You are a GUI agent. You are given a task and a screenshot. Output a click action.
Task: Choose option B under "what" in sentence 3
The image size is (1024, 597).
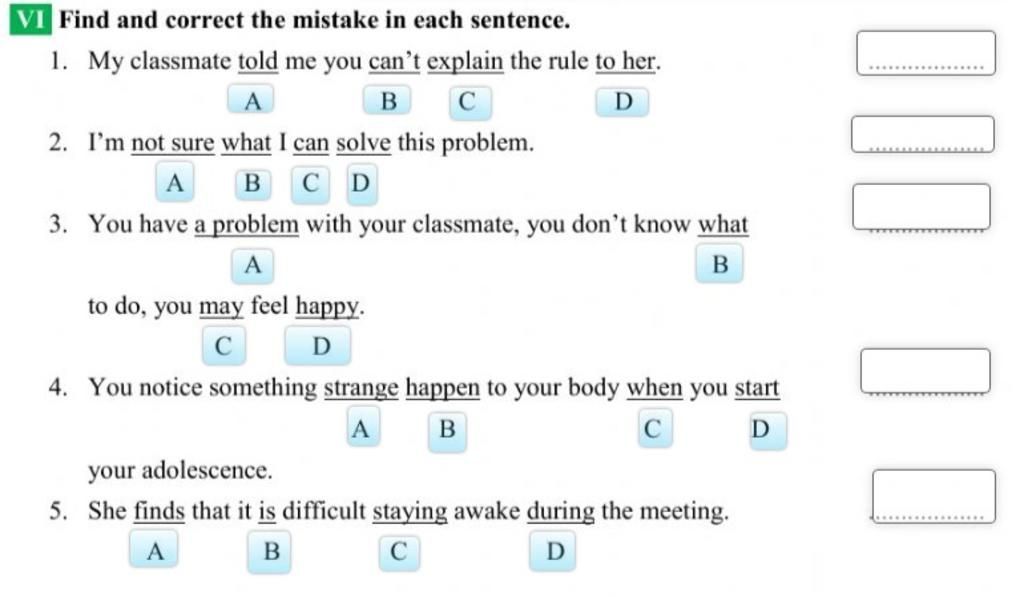coord(719,264)
